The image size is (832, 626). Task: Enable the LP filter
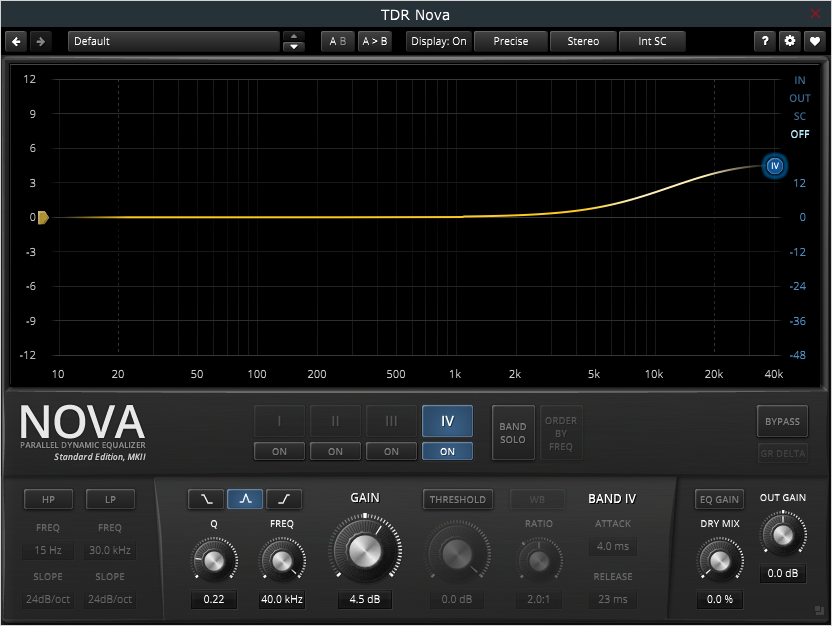110,499
